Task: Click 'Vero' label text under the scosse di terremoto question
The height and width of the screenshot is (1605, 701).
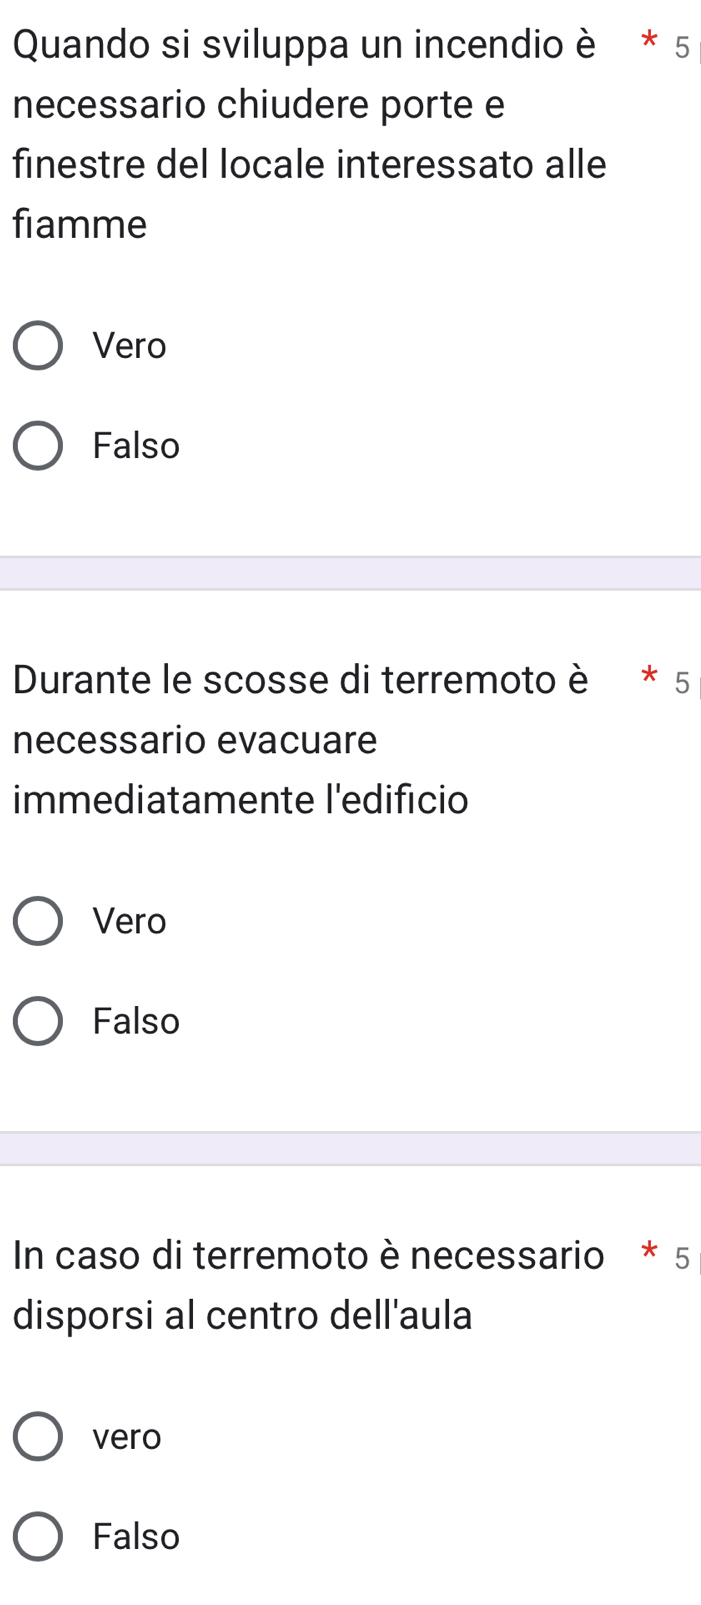Action: 129,921
